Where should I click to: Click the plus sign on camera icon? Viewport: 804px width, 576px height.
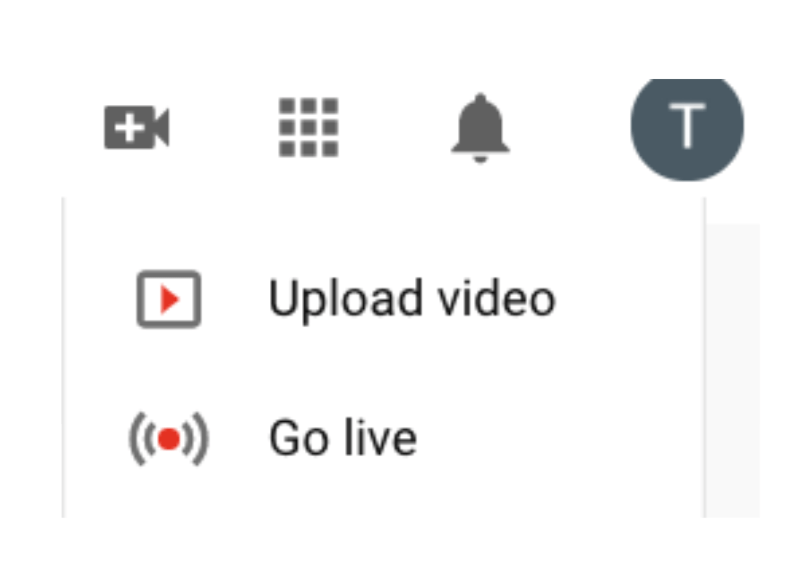pyautogui.click(x=129, y=128)
